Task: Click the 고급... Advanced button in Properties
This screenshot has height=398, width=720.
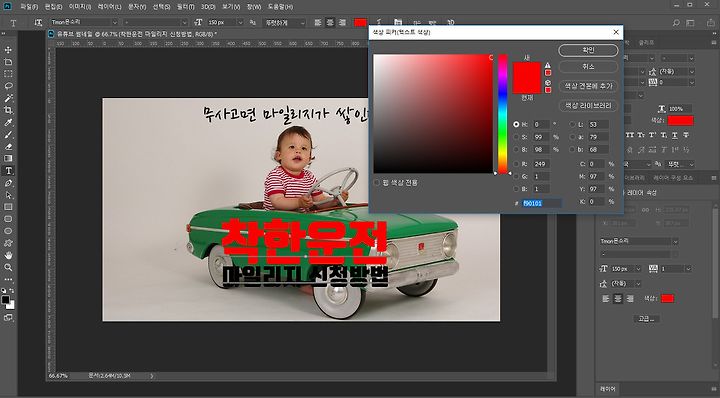Action: click(647, 319)
